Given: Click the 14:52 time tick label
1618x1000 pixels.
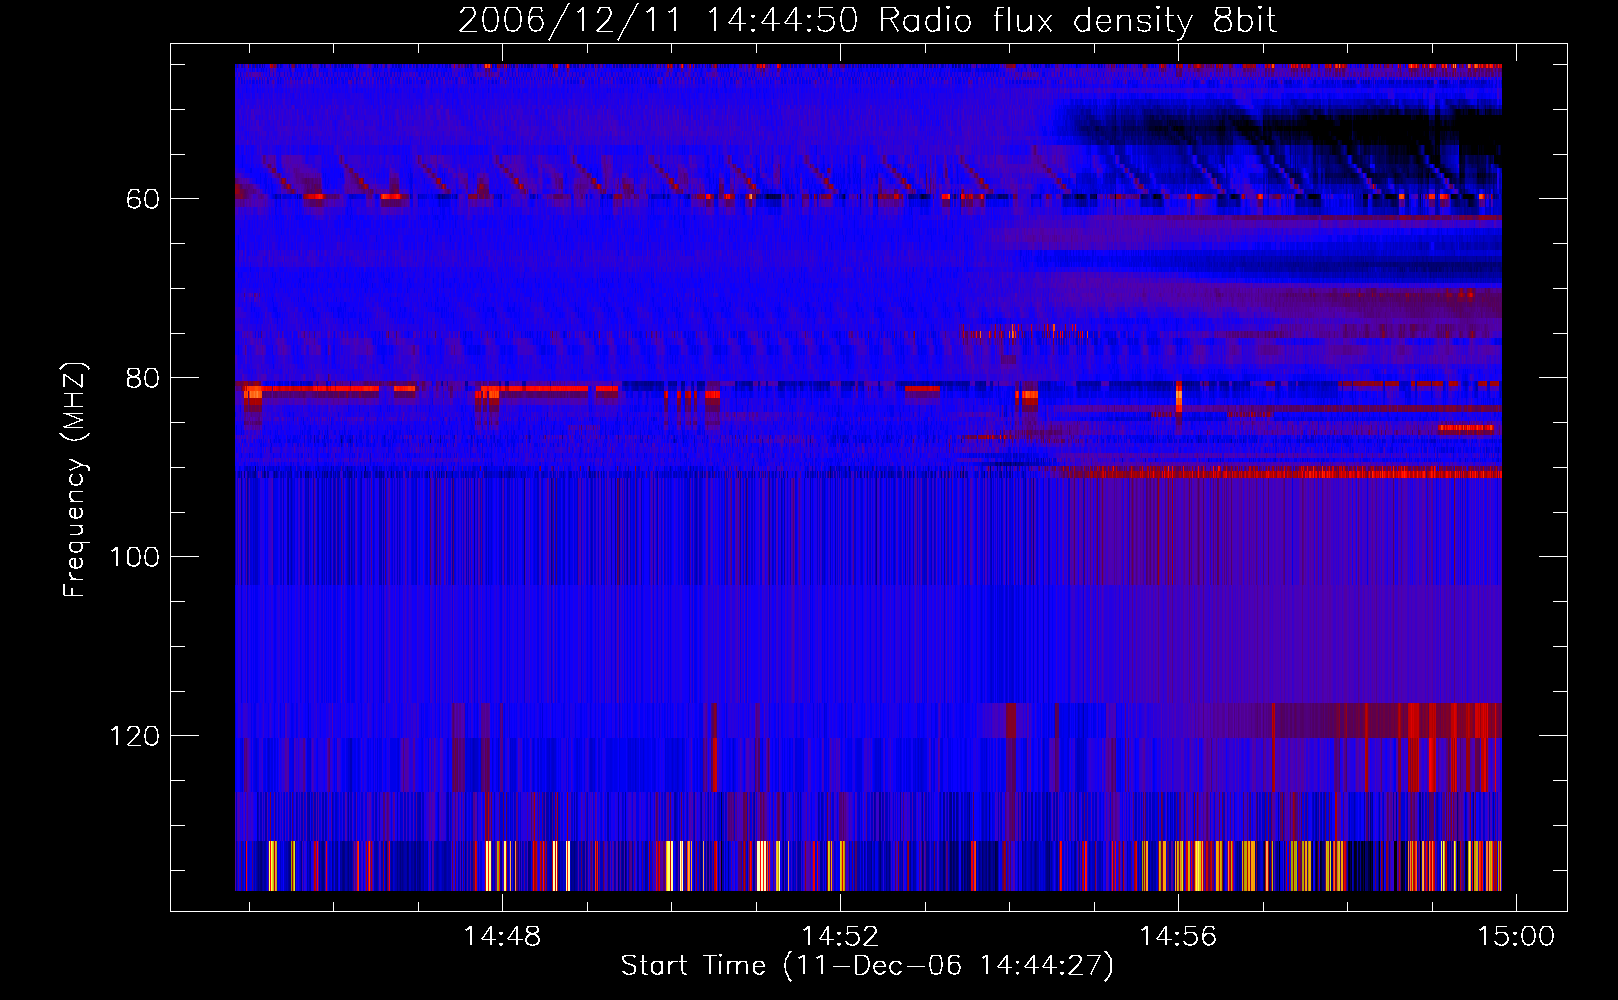Looking at the screenshot, I should click(x=840, y=936).
